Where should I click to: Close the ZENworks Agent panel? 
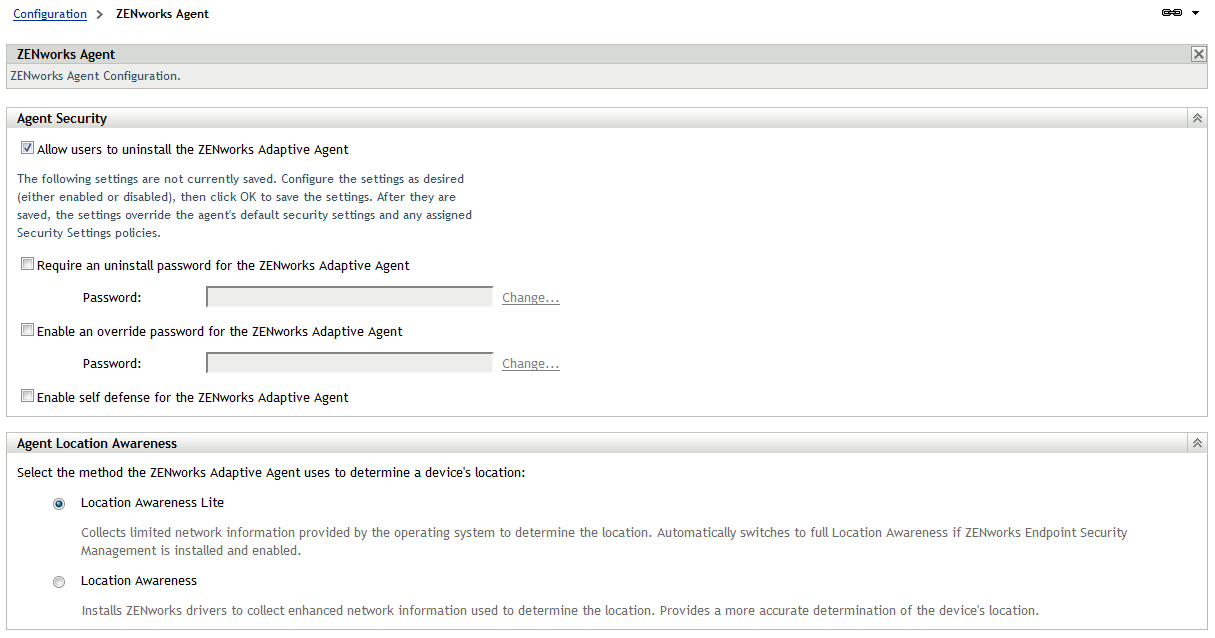tap(1198, 54)
